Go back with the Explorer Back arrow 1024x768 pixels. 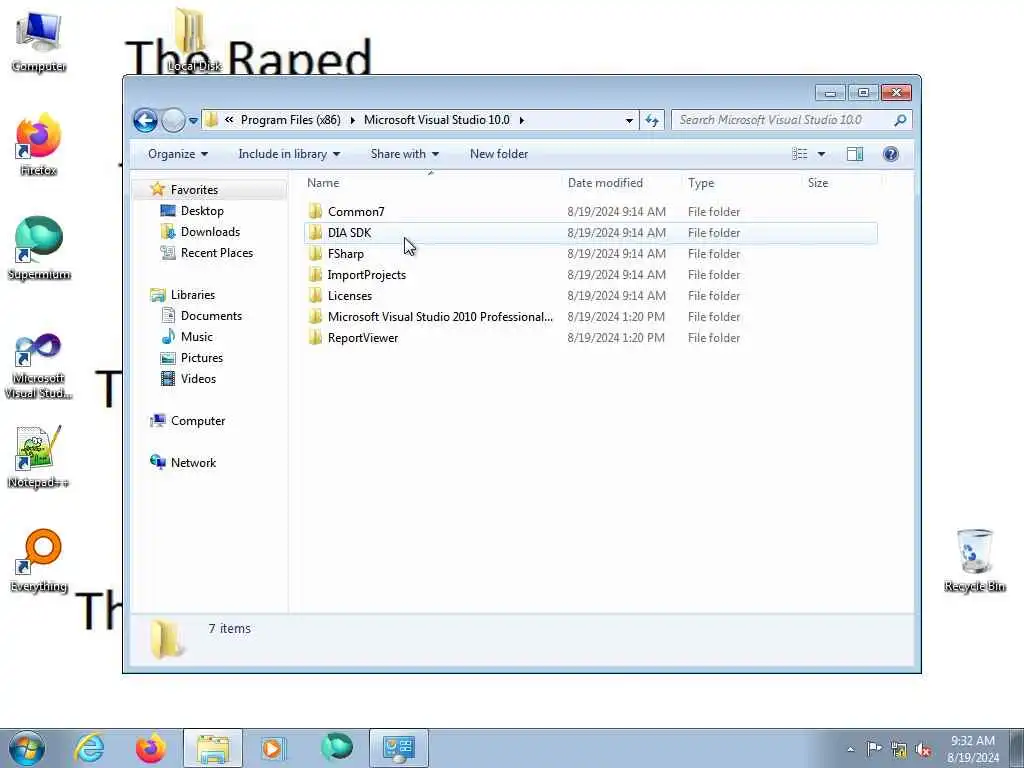click(x=145, y=120)
